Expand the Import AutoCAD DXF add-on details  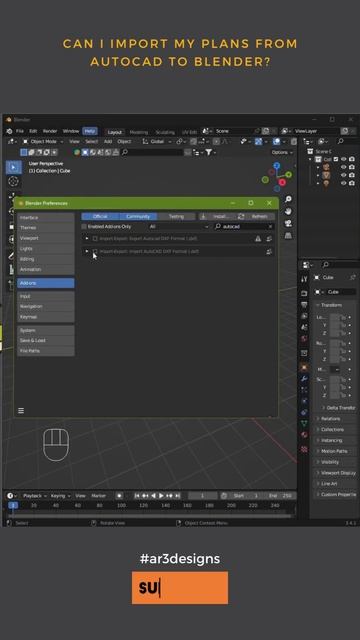87,251
